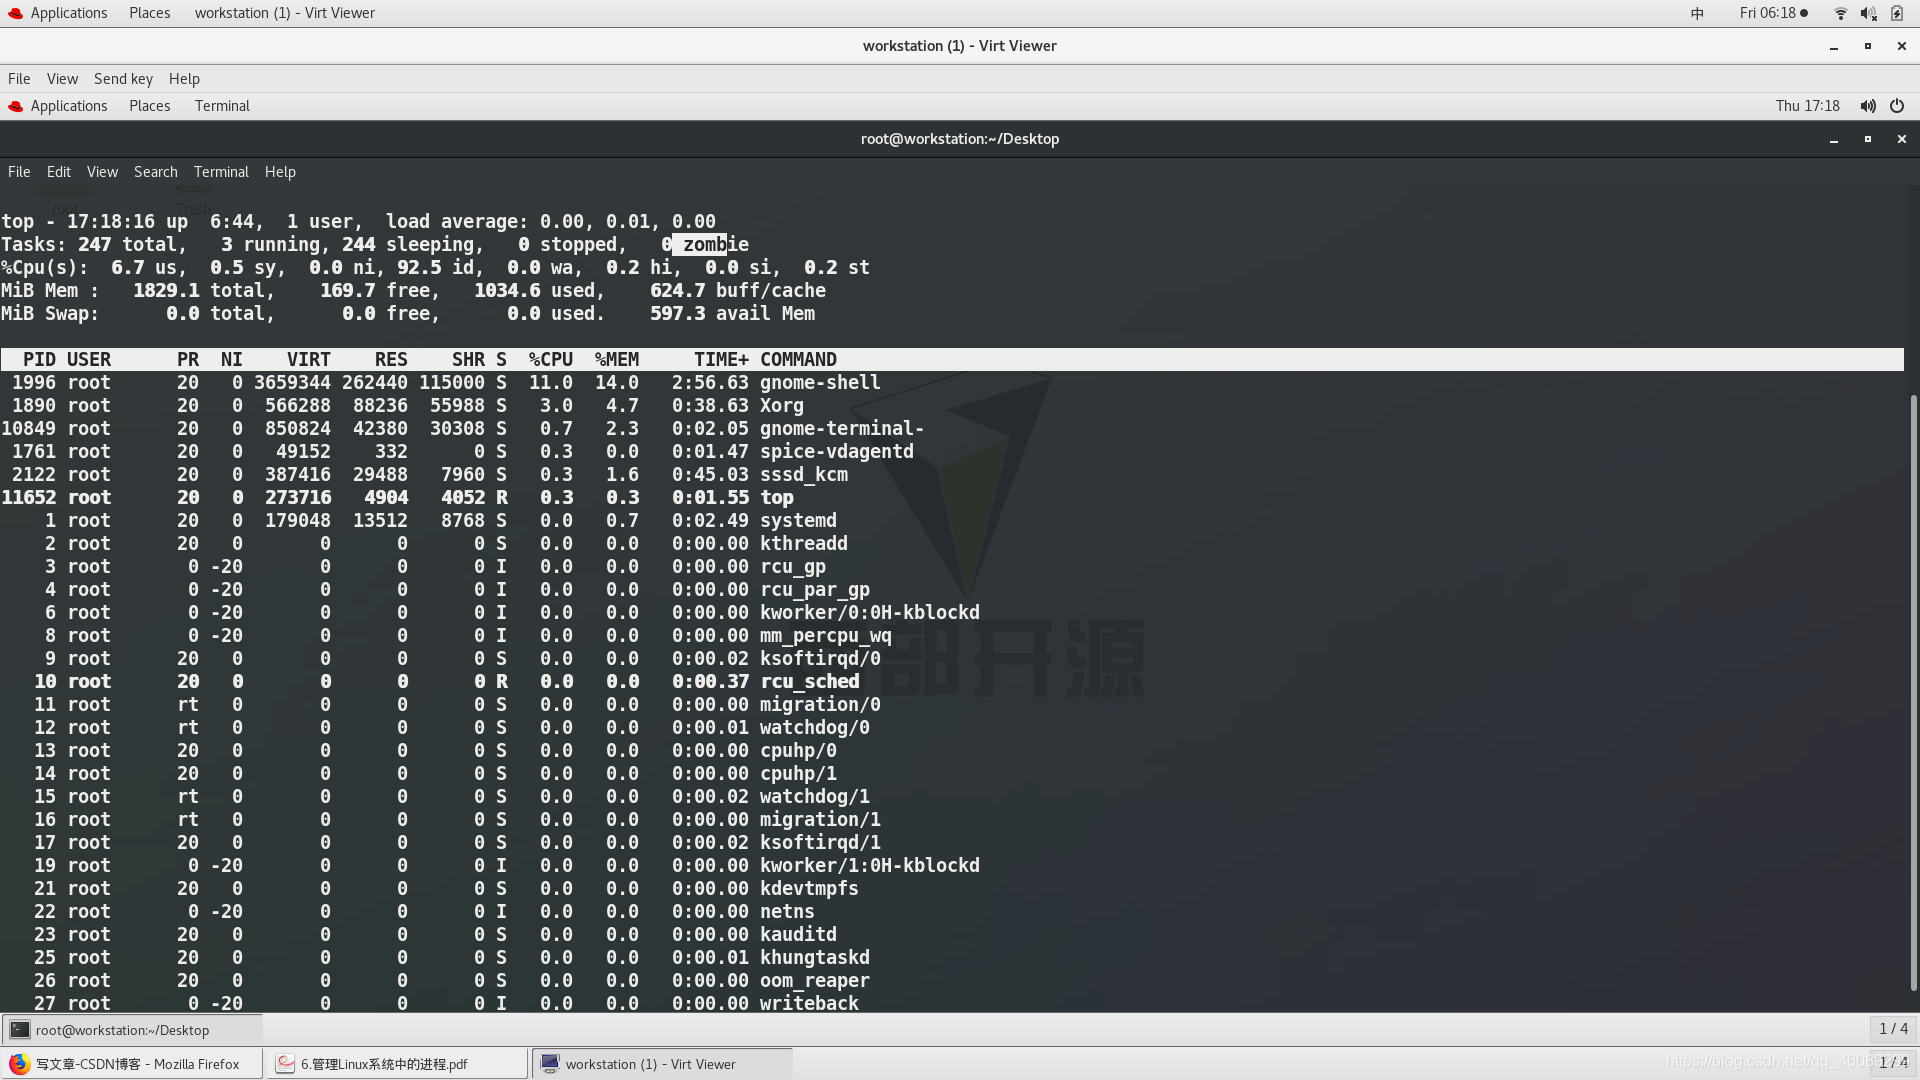1920x1080 pixels.
Task: Close the Virt Viewer window
Action: point(1902,46)
